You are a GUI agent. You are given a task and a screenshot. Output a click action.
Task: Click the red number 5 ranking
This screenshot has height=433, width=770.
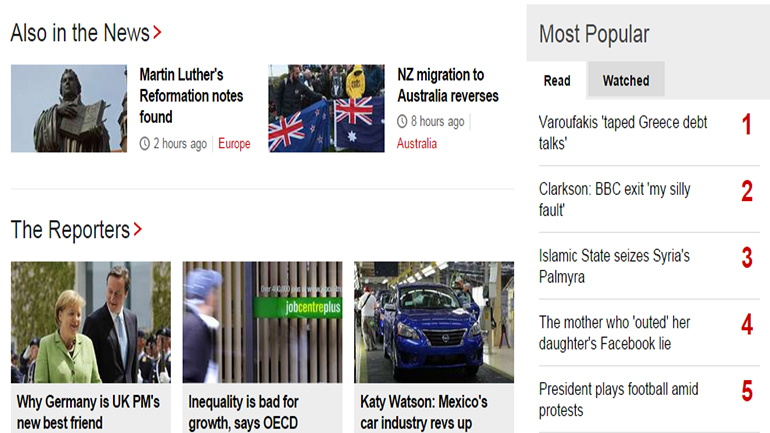(x=747, y=391)
